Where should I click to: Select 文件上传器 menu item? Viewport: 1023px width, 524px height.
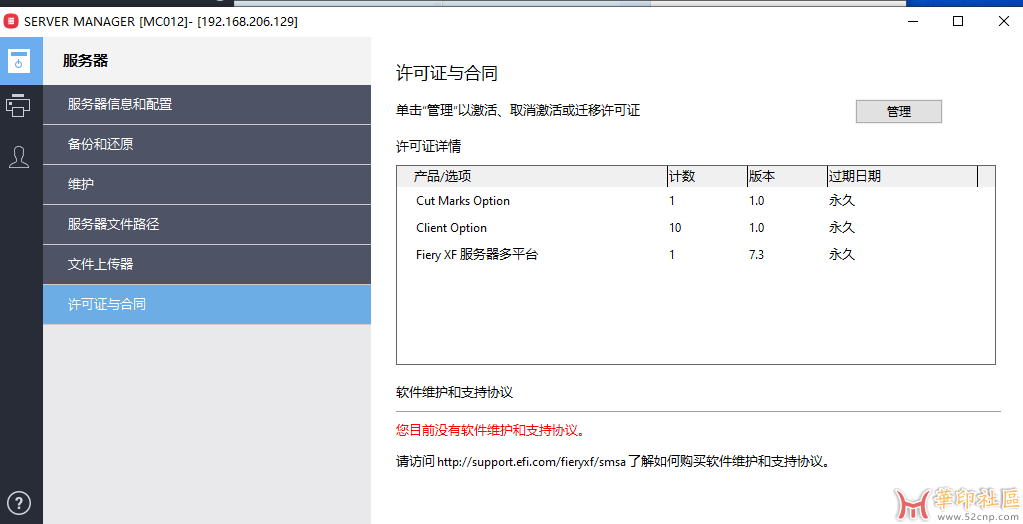tap(207, 264)
